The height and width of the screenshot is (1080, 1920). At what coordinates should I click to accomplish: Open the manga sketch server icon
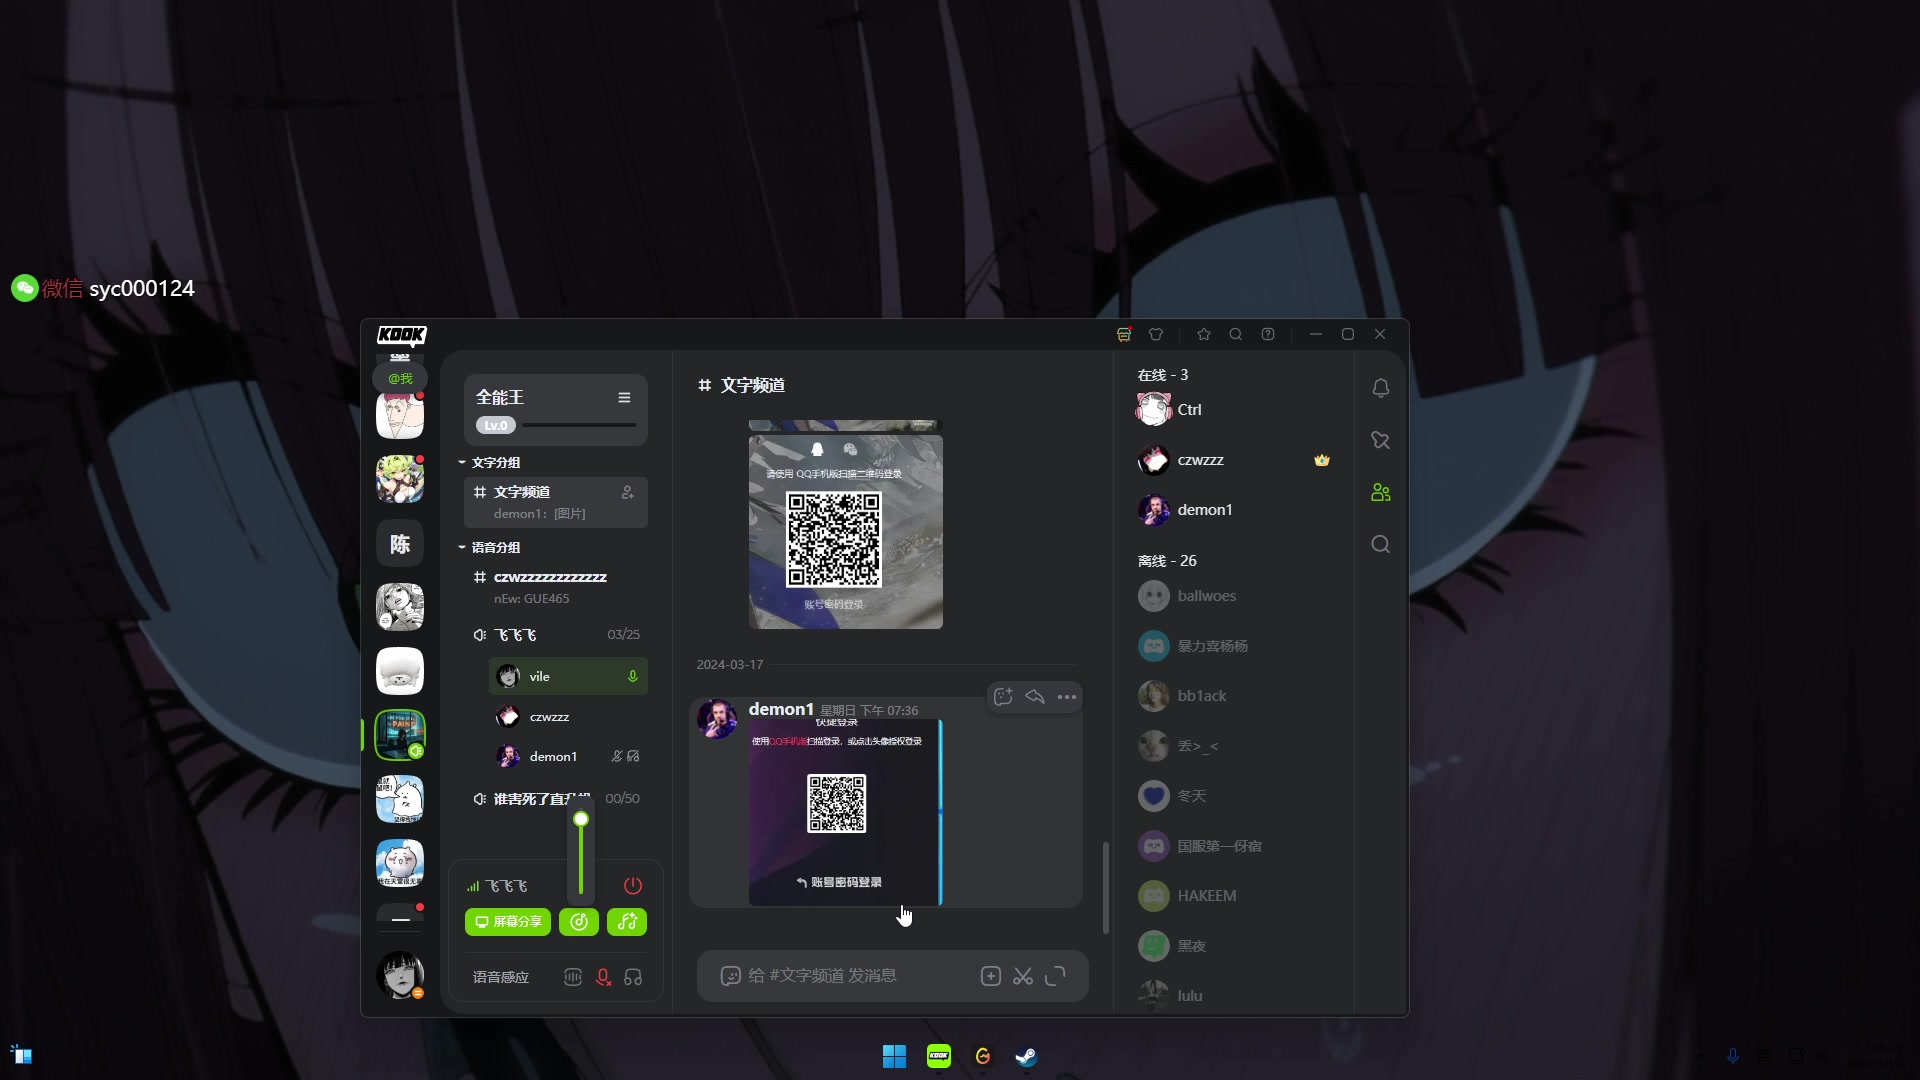(400, 608)
